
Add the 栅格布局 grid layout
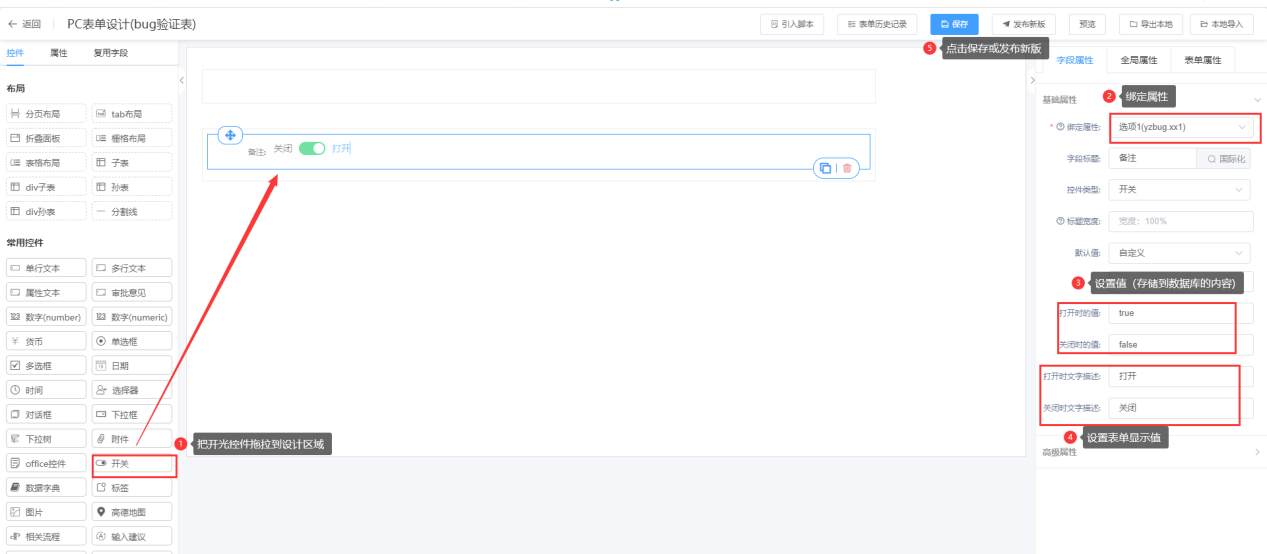click(132, 138)
